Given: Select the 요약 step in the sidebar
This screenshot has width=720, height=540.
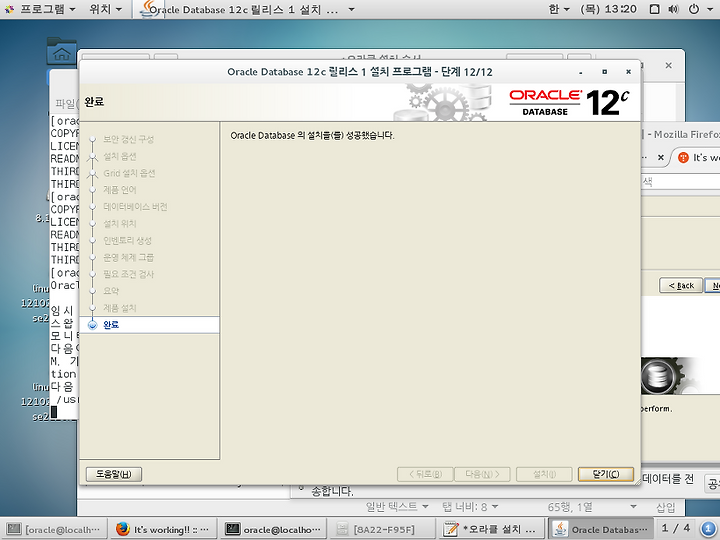Looking at the screenshot, I should click(111, 291).
